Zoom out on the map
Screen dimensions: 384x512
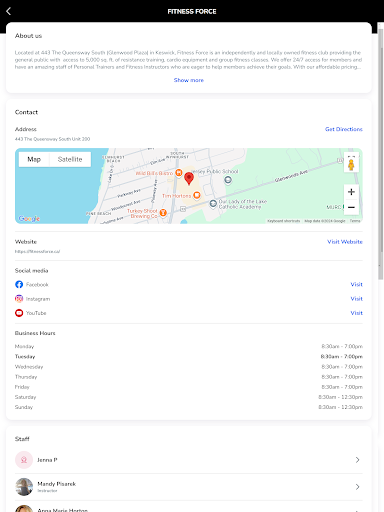pos(351,207)
